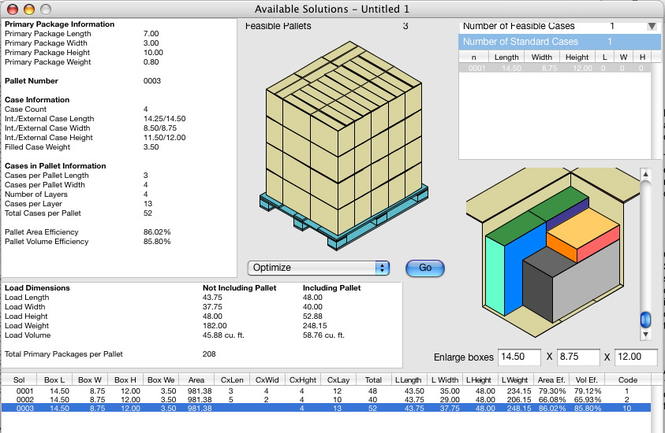Click the Pallet Volume Efficiency value 85.80%
This screenshot has height=433, width=665.
(x=157, y=241)
